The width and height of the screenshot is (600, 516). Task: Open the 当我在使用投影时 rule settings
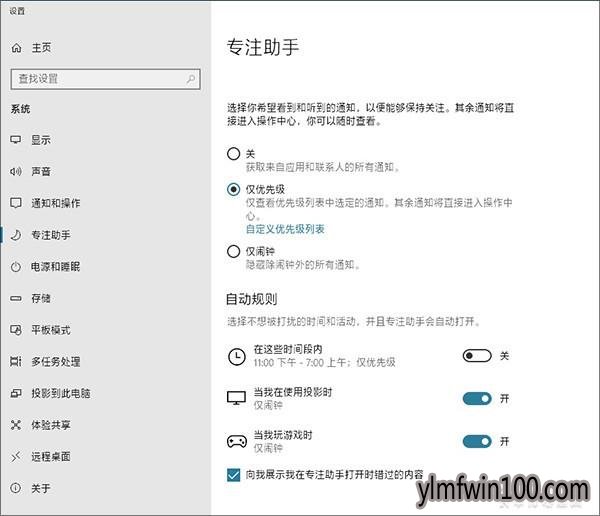click(293, 392)
